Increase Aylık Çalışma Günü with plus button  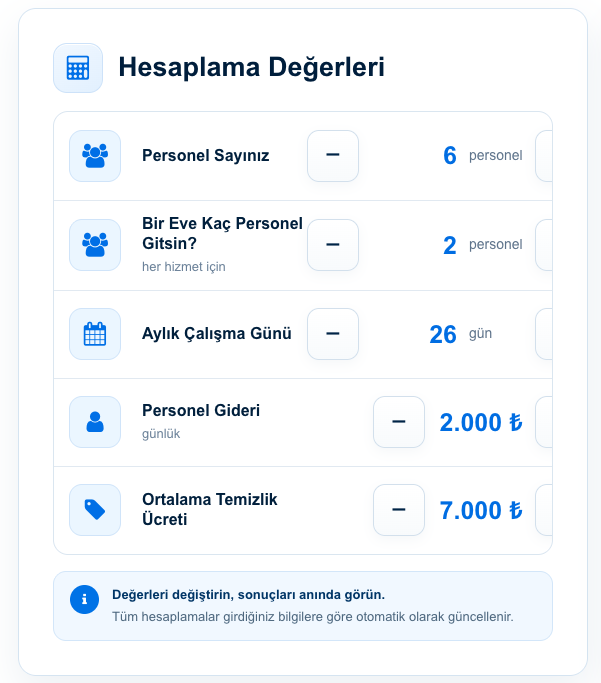click(x=544, y=334)
